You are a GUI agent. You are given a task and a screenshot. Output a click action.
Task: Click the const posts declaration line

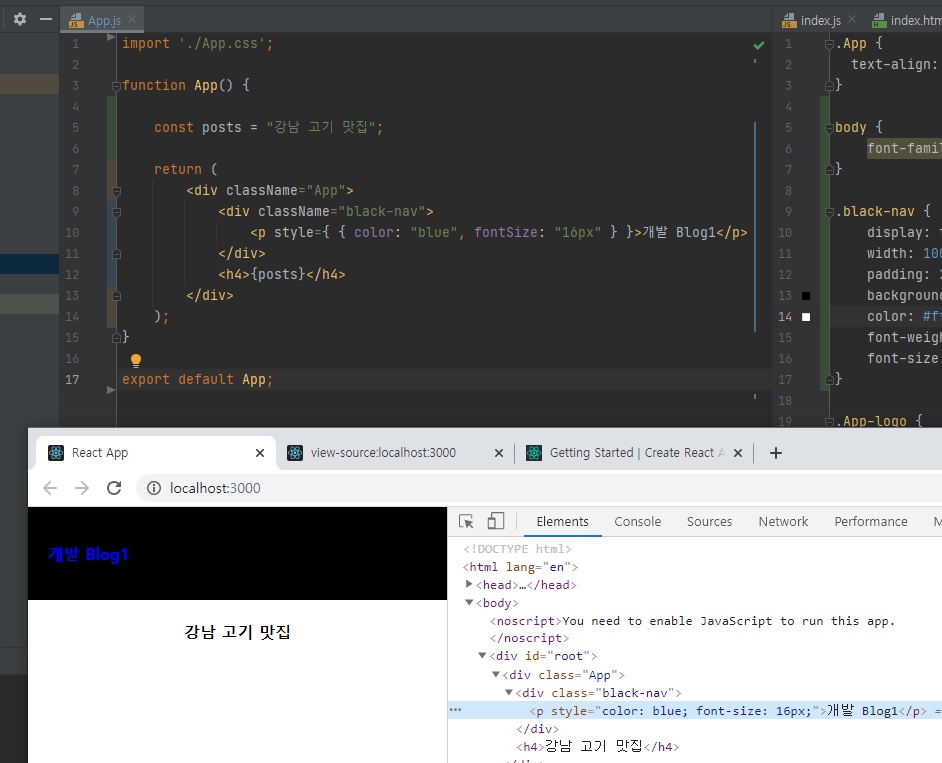[269, 127]
